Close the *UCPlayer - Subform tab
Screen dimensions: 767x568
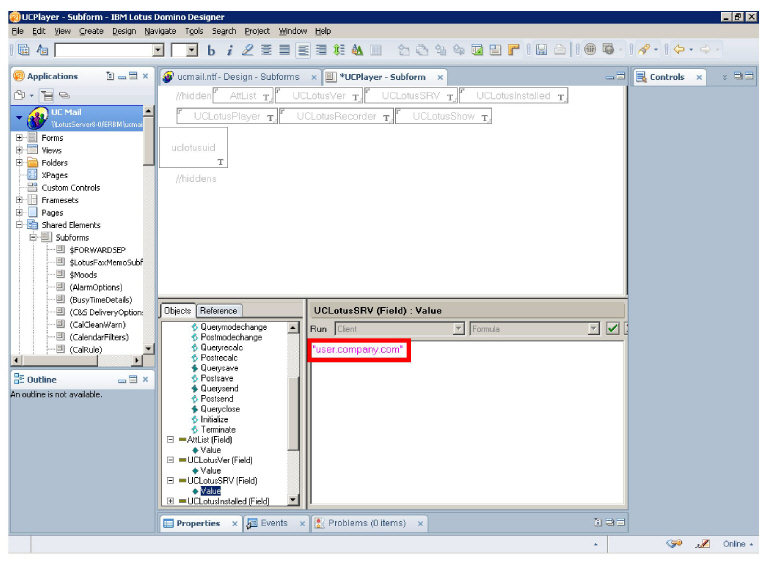tap(440, 77)
